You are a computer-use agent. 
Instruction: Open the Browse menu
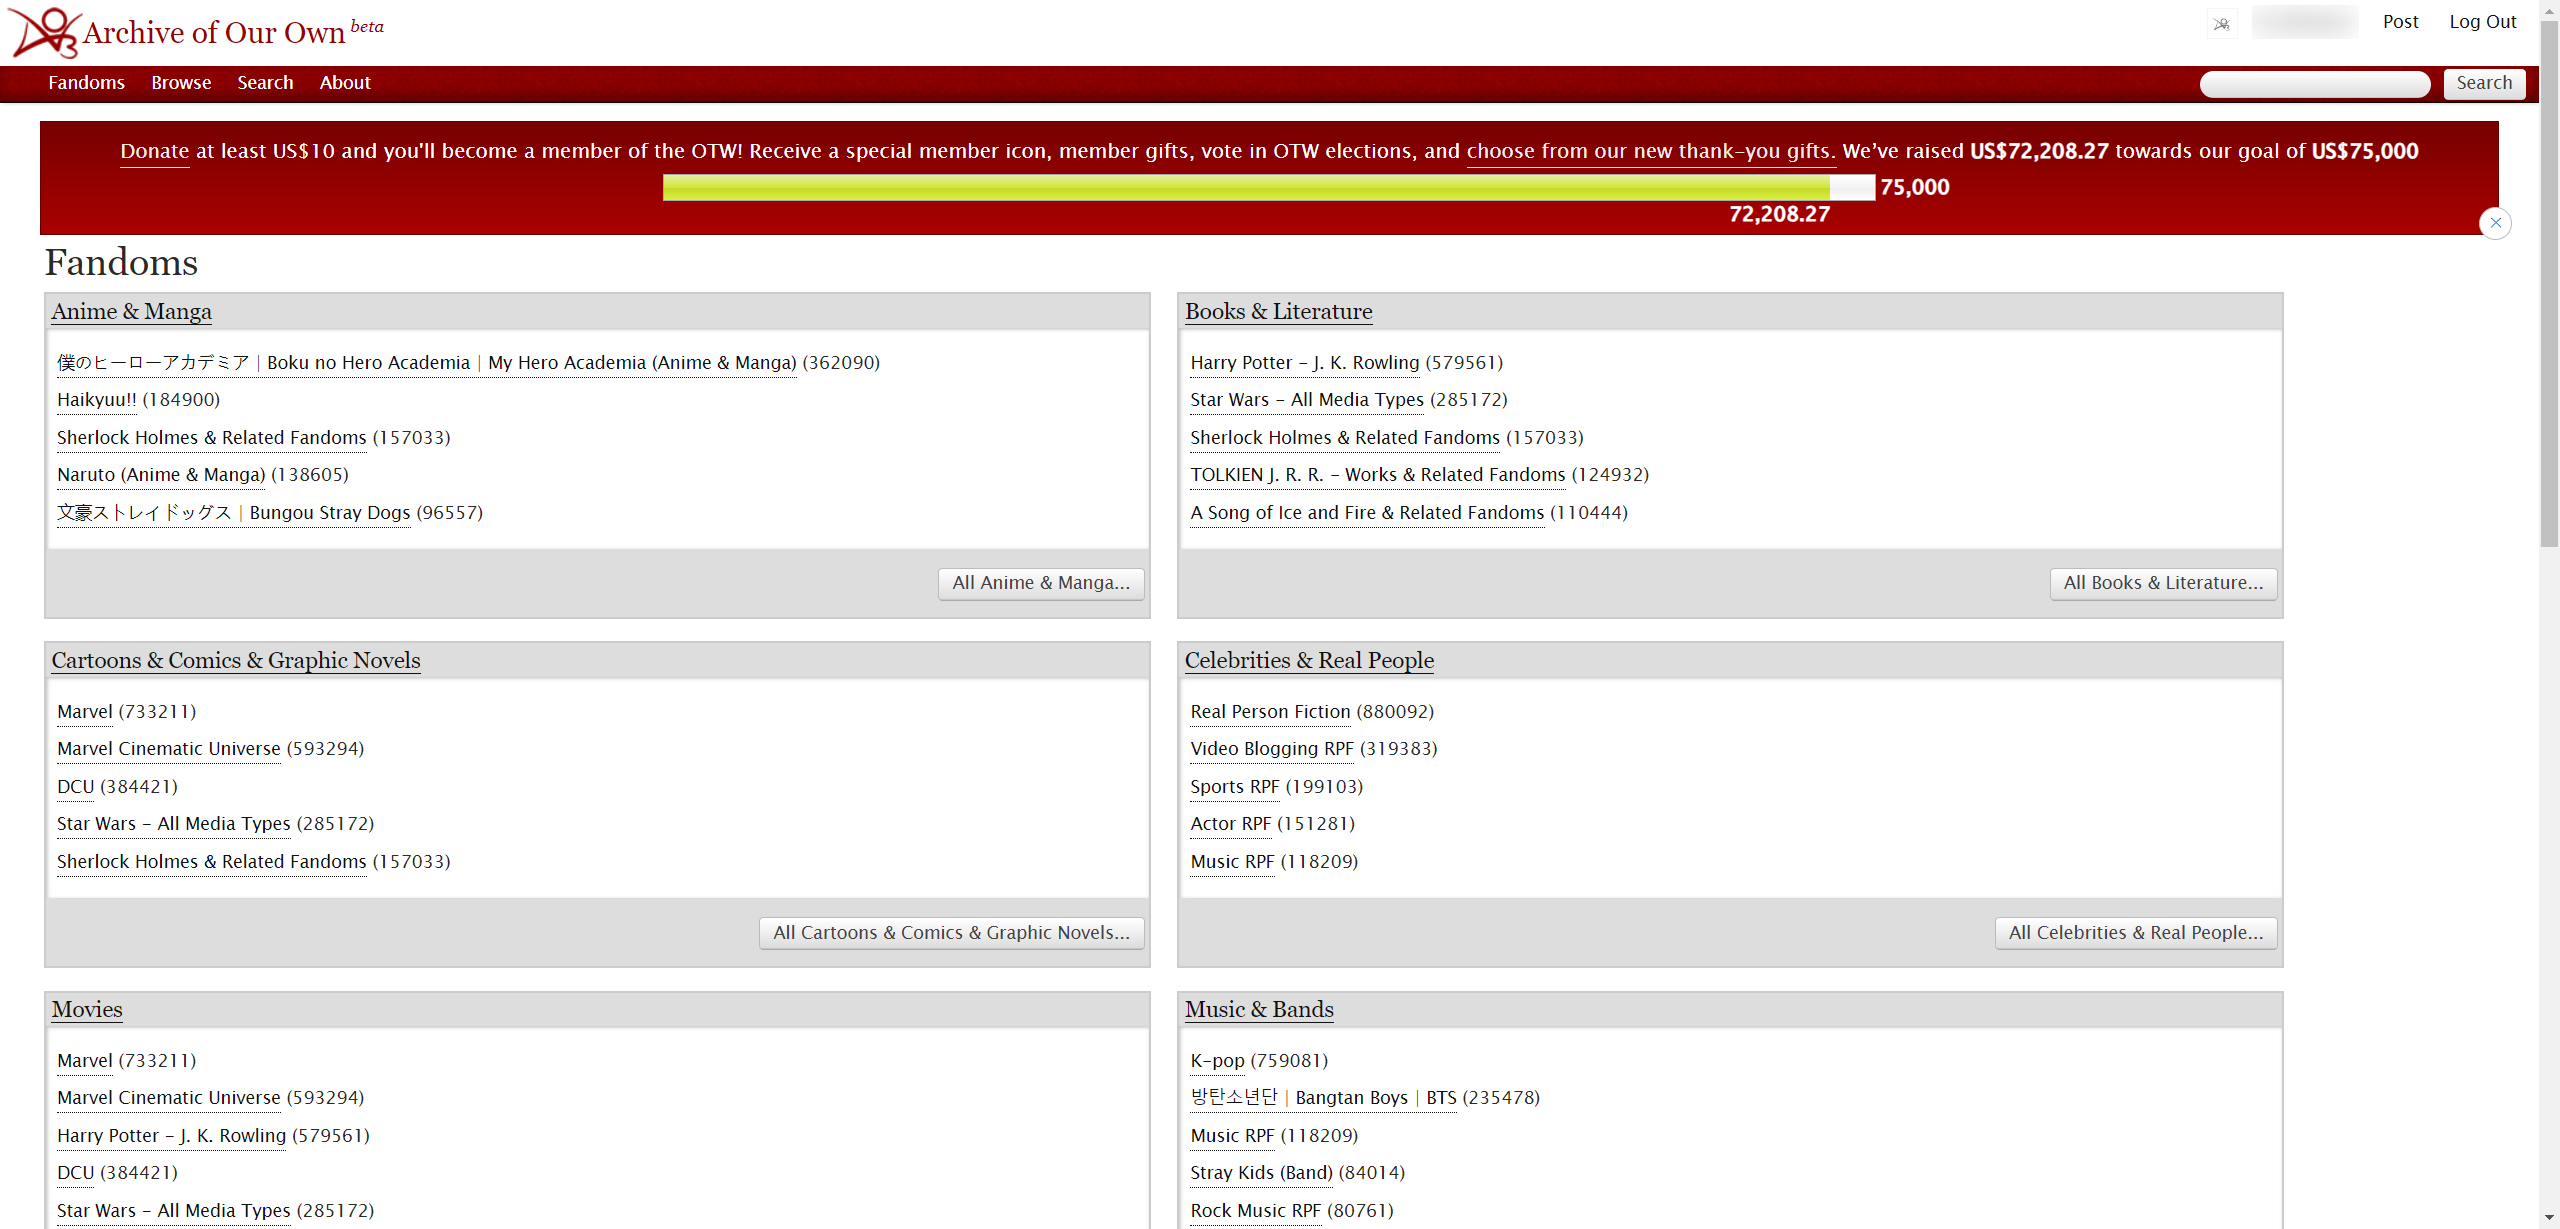pyautogui.click(x=181, y=83)
